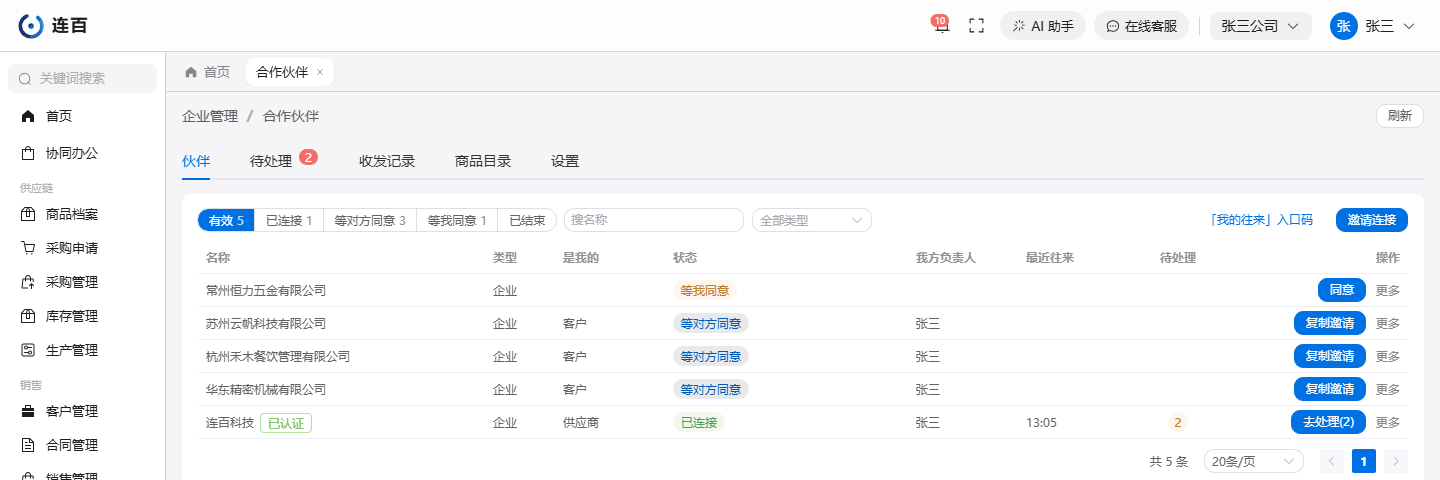This screenshot has height=480, width=1440.
Task: Click the 张 user avatar
Action: 1343,26
